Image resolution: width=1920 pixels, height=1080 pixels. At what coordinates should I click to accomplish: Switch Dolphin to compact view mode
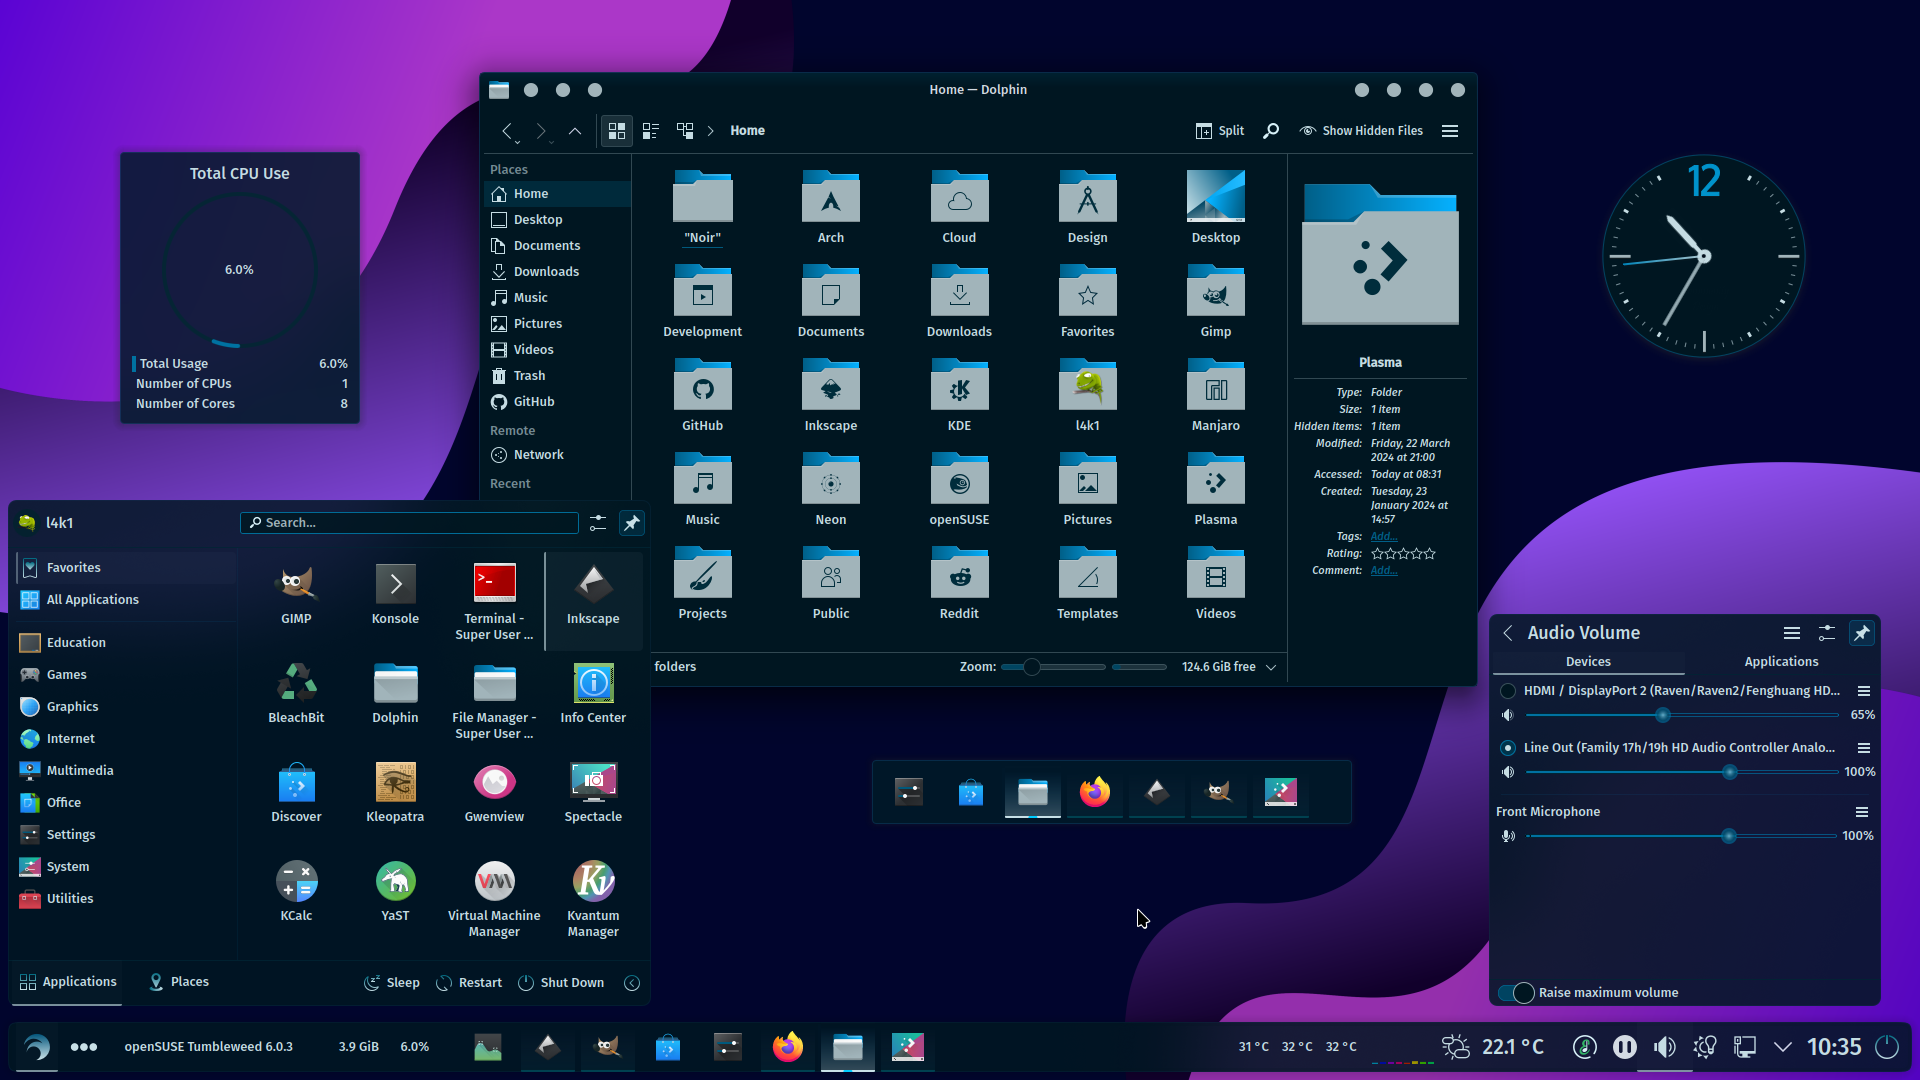[x=651, y=131]
